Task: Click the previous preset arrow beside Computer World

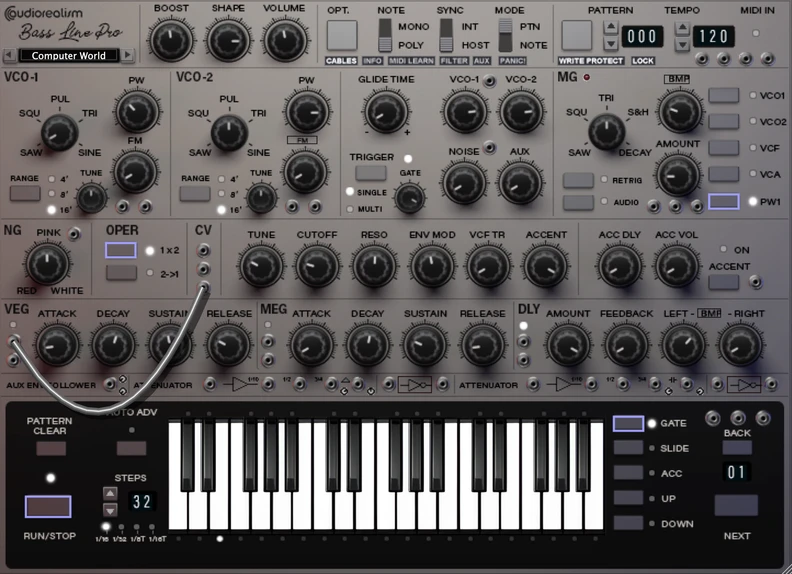Action: (x=9, y=55)
